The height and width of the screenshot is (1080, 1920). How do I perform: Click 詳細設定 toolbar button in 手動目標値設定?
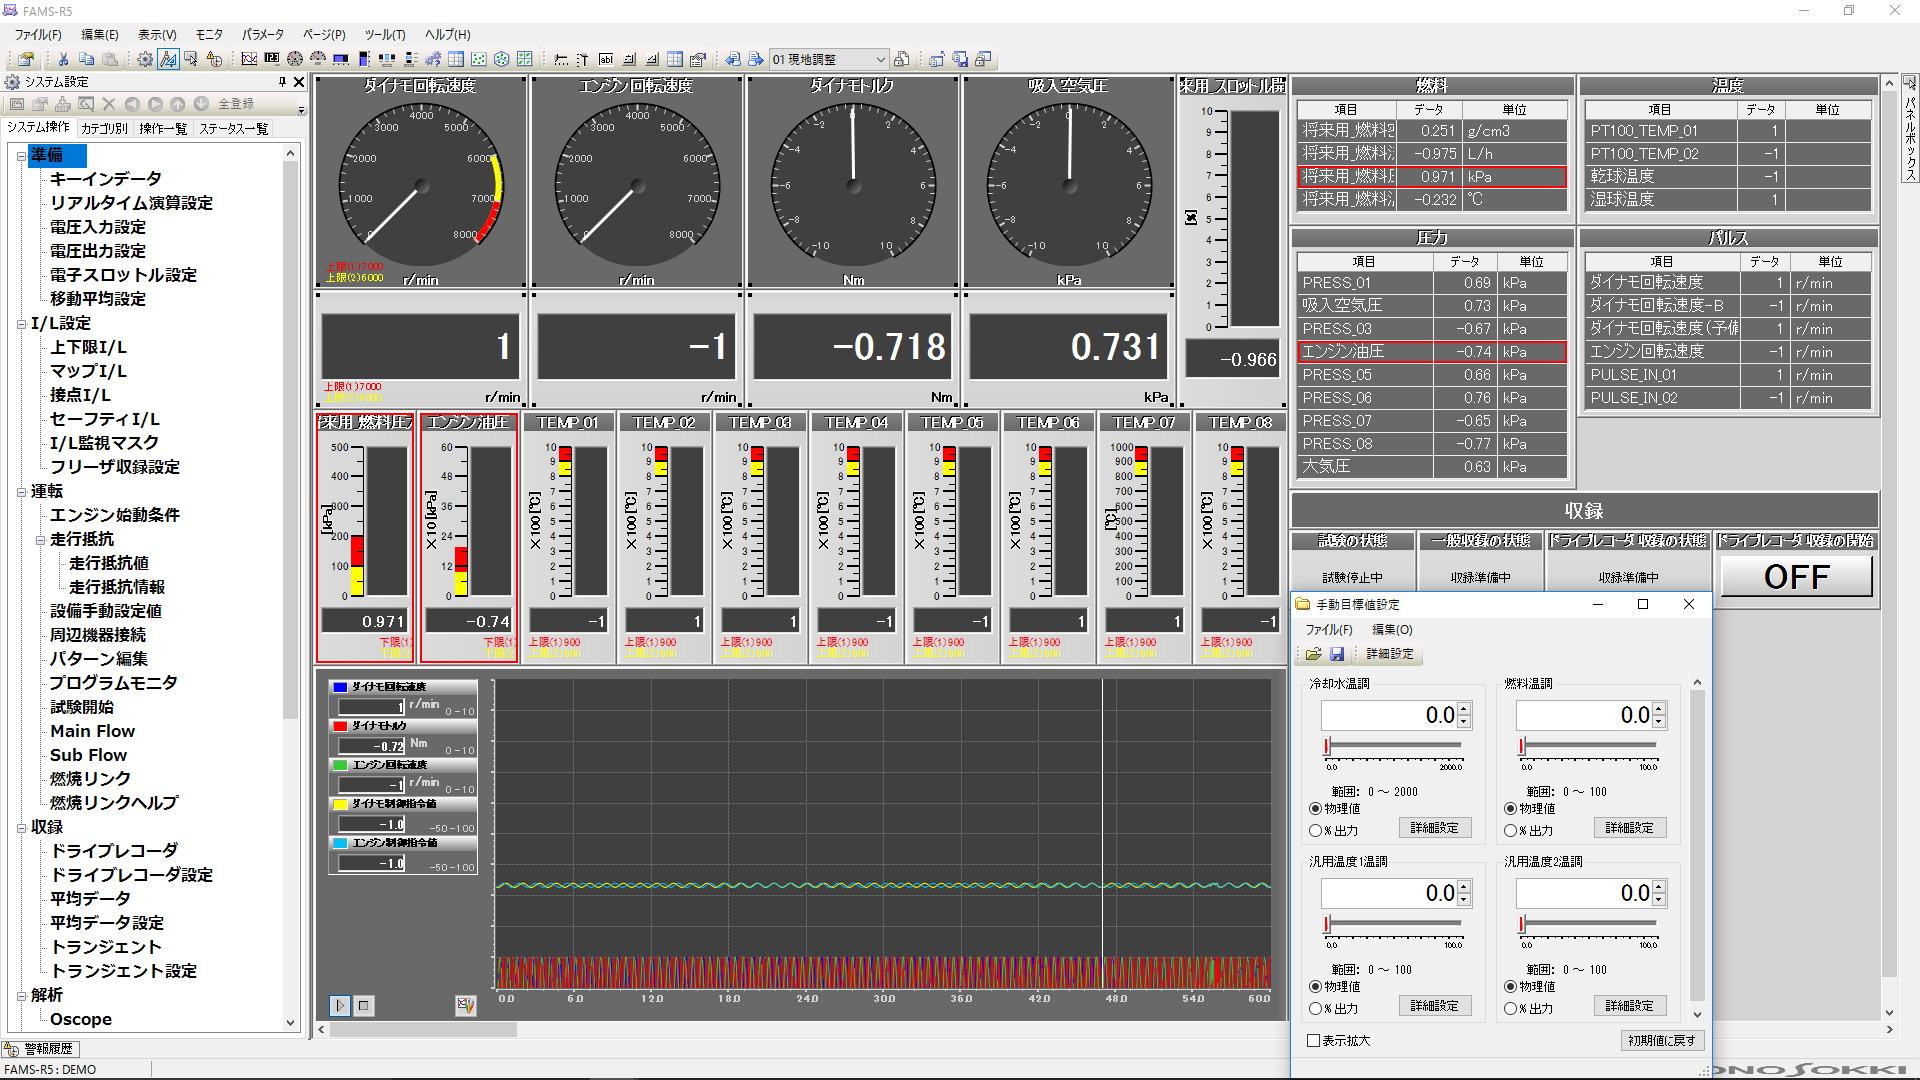click(x=1390, y=654)
